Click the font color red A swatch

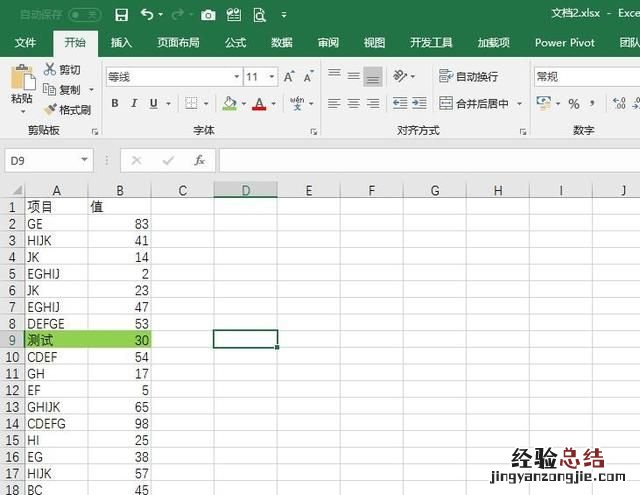click(x=259, y=103)
